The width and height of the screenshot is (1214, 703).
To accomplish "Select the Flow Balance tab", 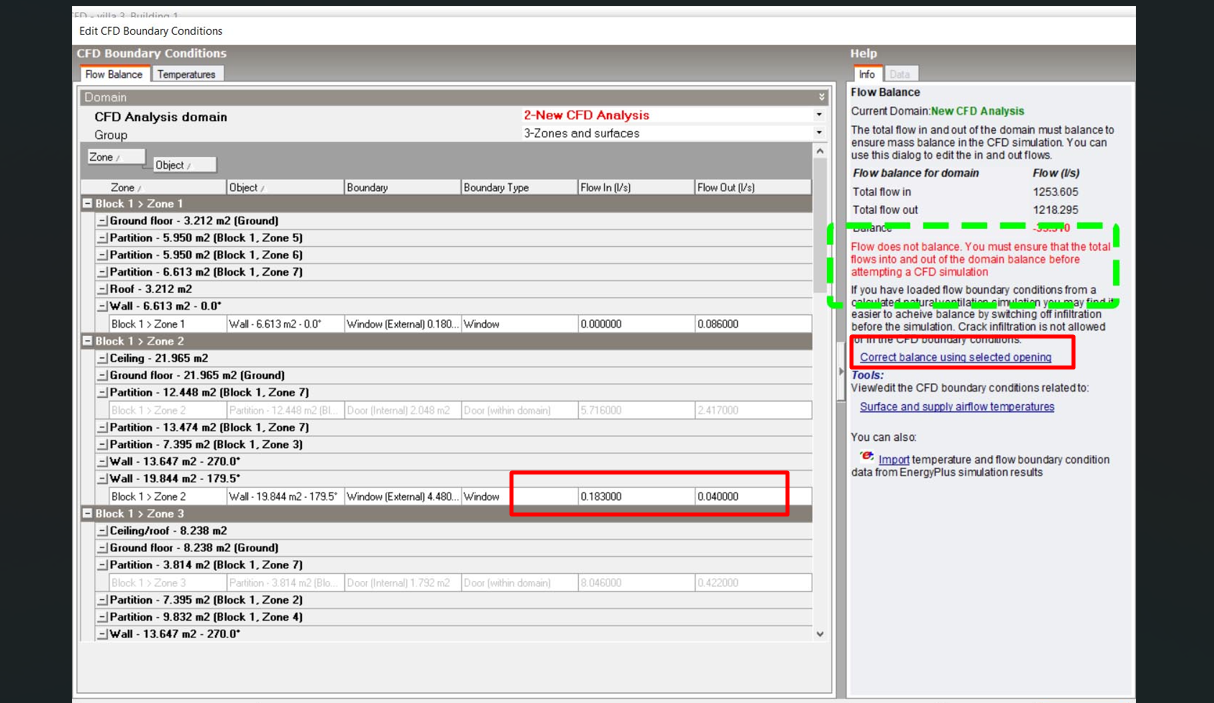I will (x=114, y=74).
